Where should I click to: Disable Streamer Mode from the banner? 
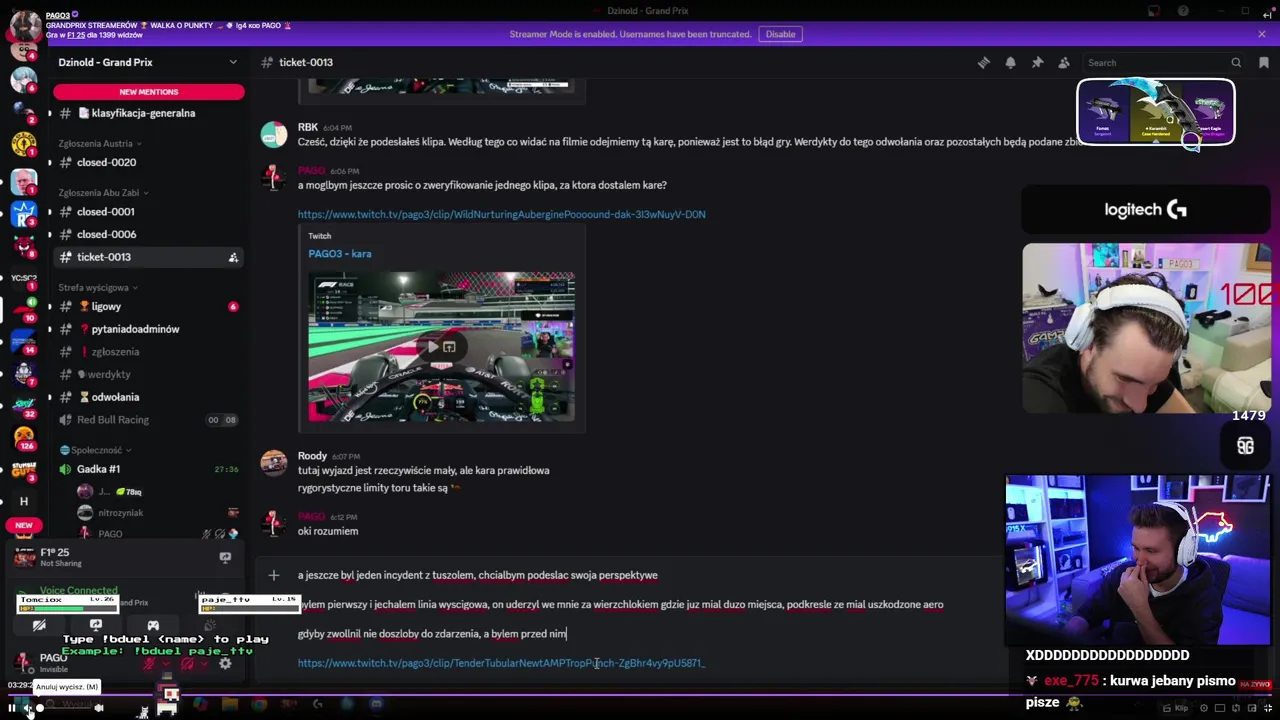coord(780,34)
